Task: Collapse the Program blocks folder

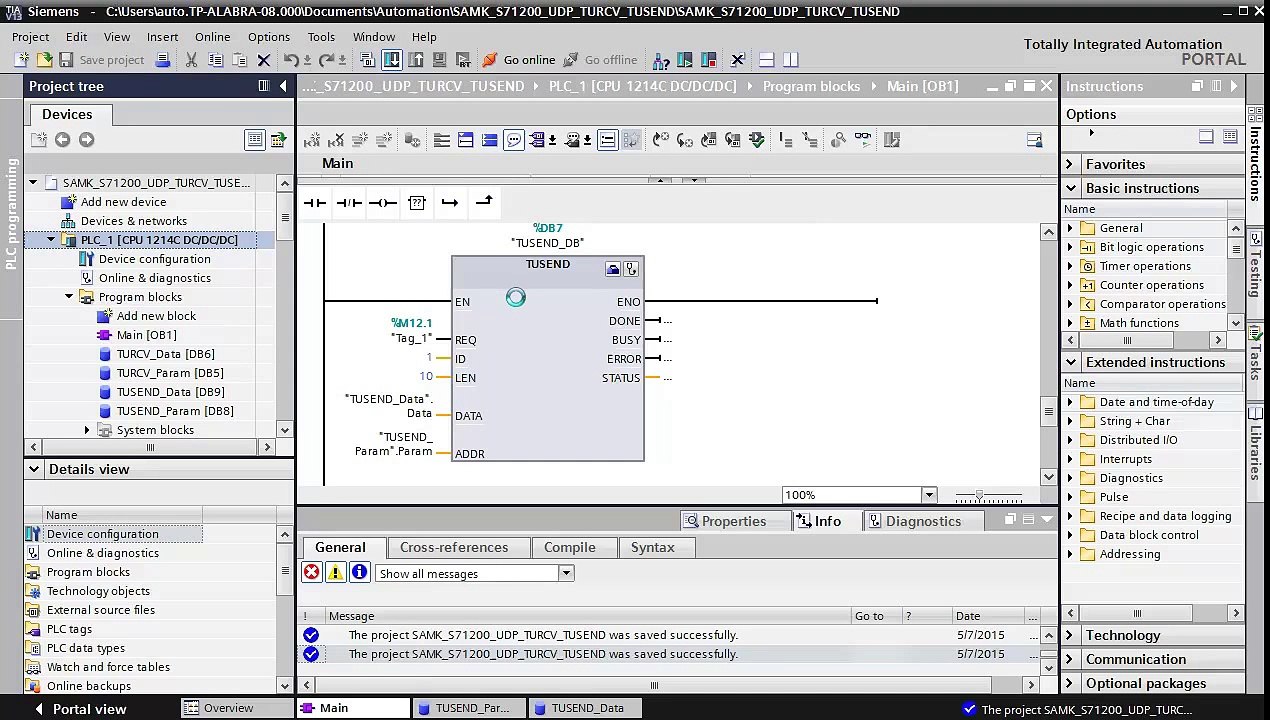Action: pyautogui.click(x=69, y=297)
